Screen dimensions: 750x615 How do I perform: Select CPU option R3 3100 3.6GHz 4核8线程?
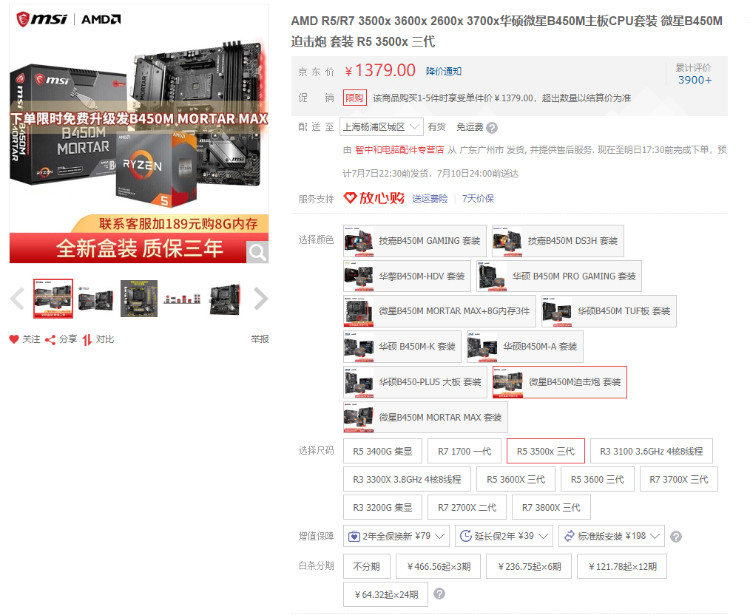(651, 451)
